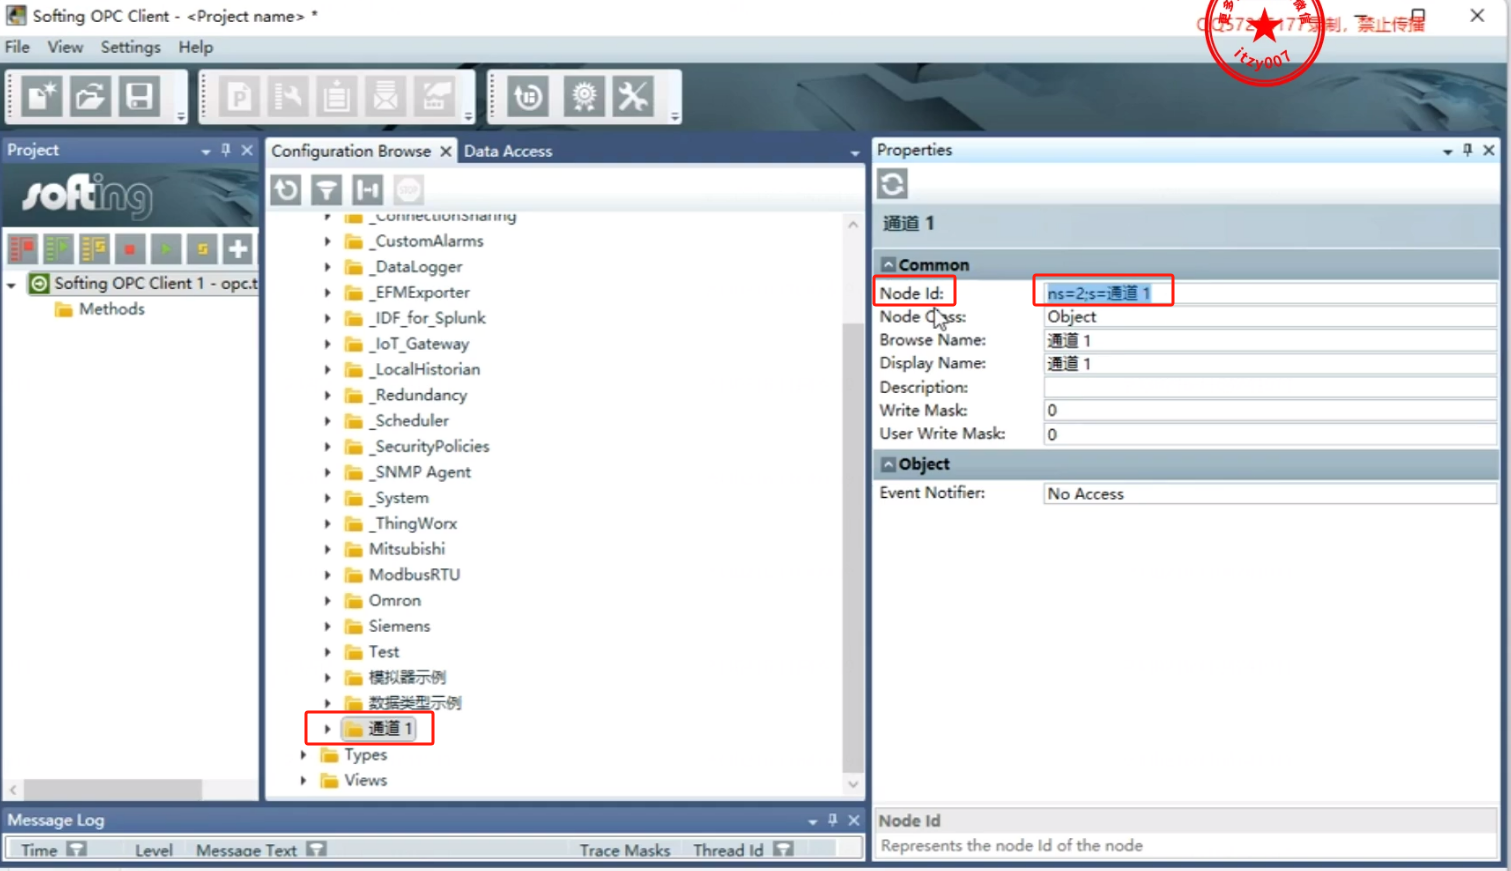
Task: Click the Project panel horizontal scrollbar
Action: pyautogui.click(x=112, y=790)
